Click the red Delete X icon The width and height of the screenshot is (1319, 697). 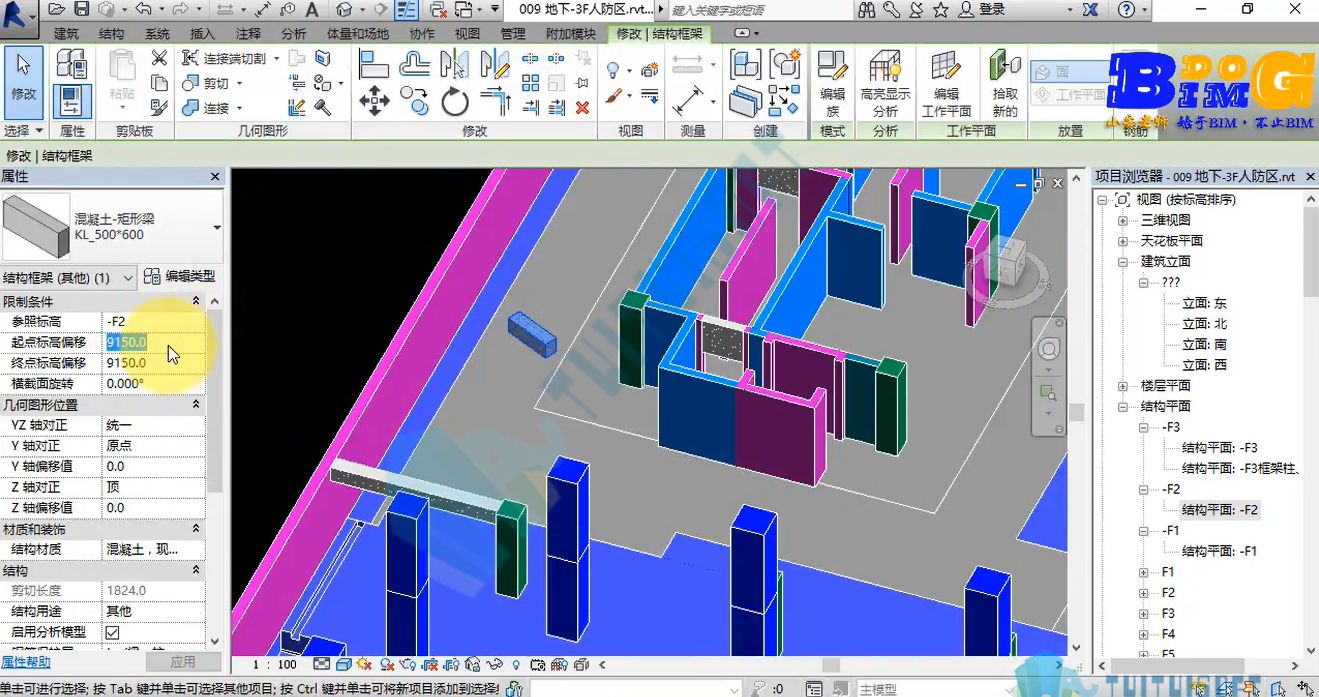tap(582, 107)
